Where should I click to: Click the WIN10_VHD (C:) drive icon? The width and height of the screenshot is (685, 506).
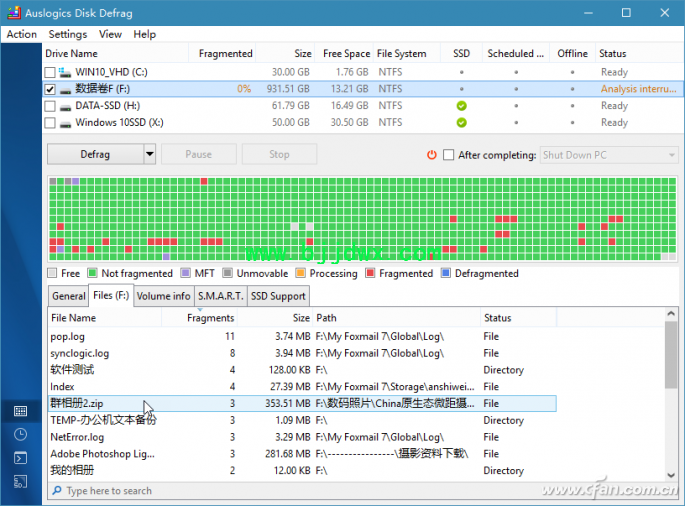[65, 72]
